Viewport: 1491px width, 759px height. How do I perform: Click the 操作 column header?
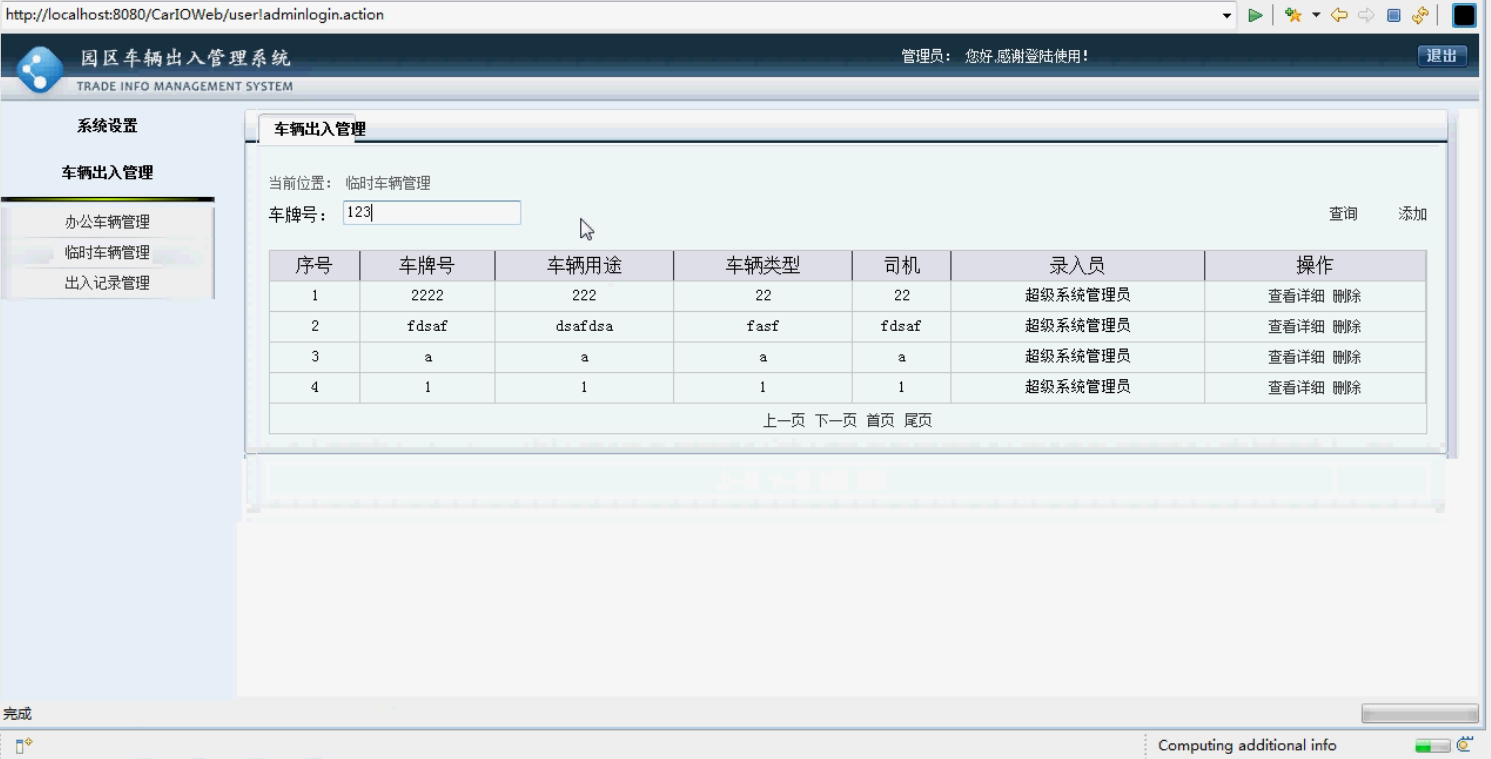1315,266
